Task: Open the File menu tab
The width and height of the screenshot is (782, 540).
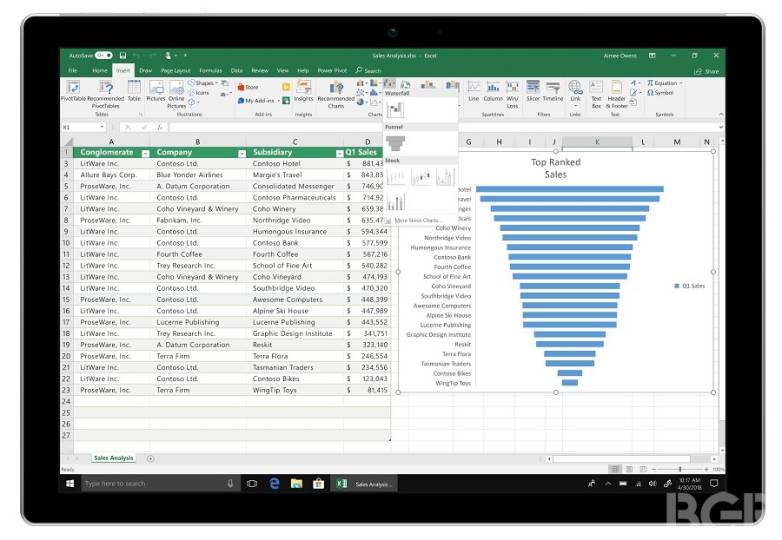Action: pyautogui.click(x=73, y=70)
